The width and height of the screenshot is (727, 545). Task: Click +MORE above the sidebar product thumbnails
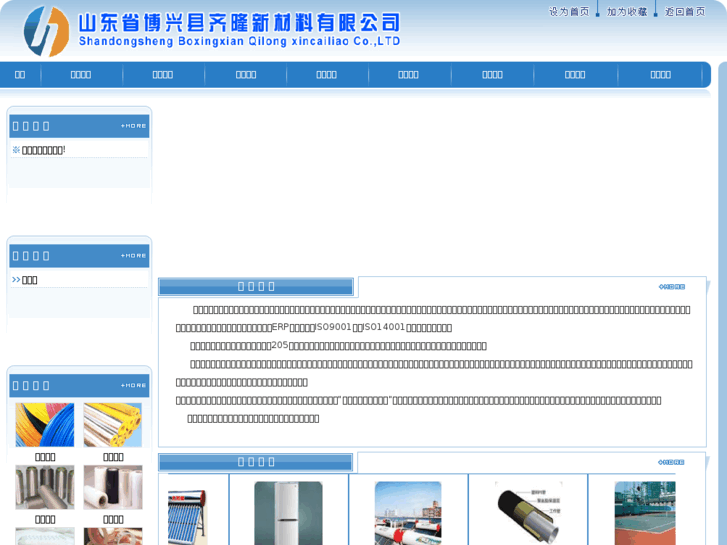coord(134,385)
